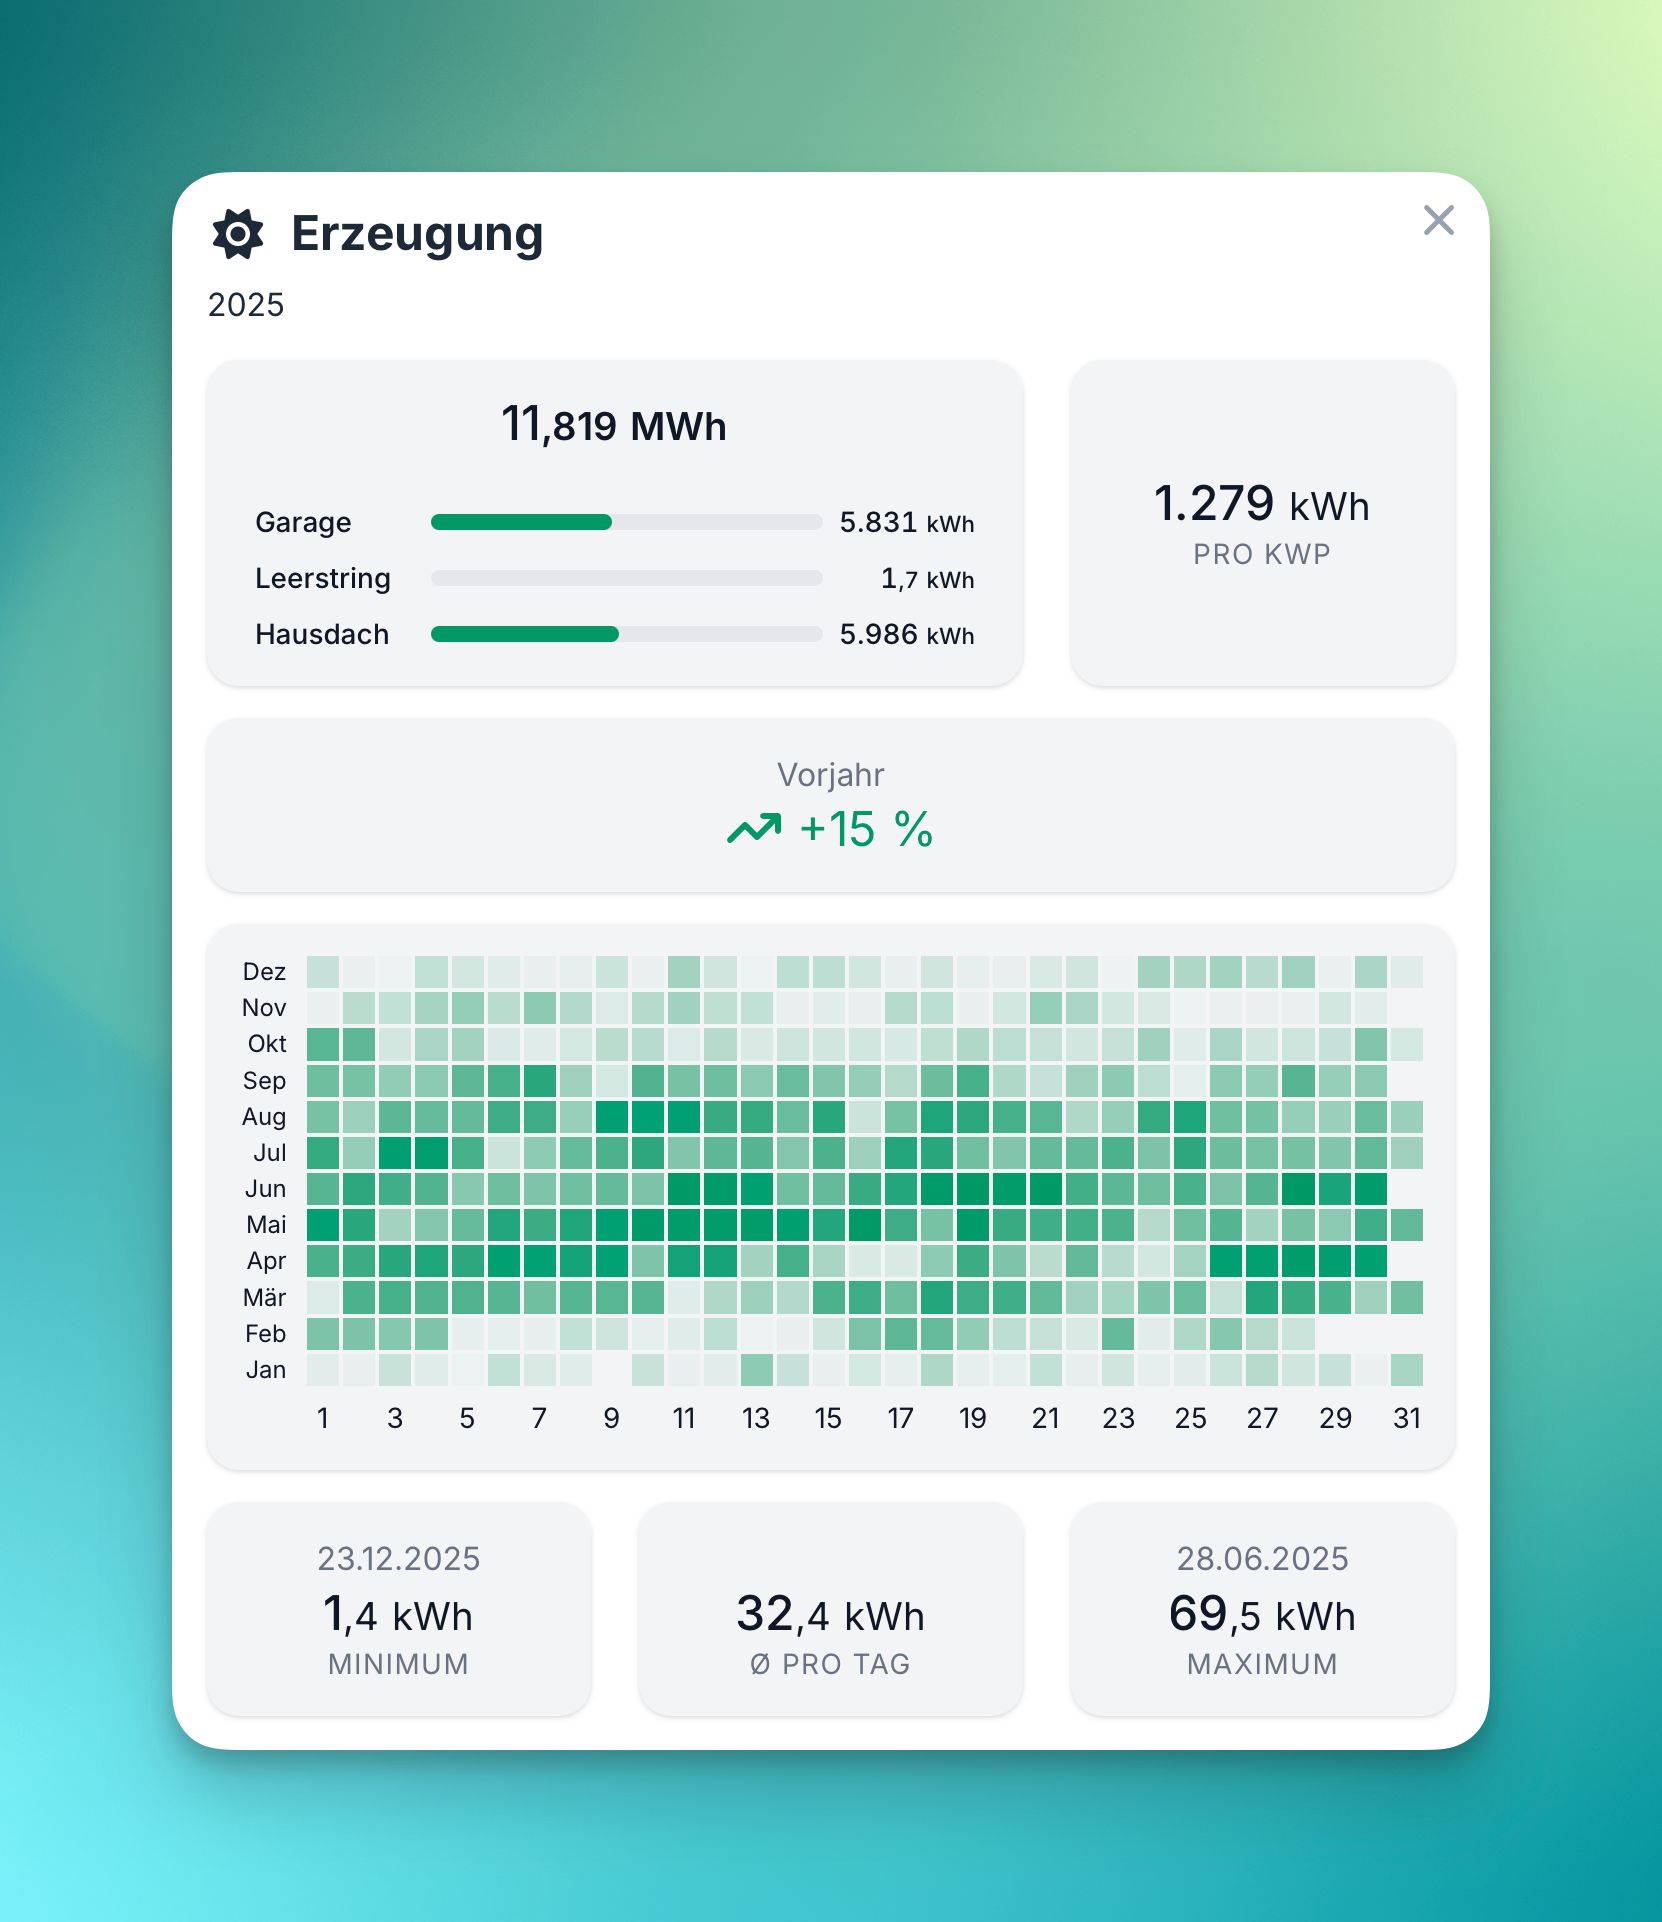
Task: Click the 2025 year label
Action: point(246,305)
